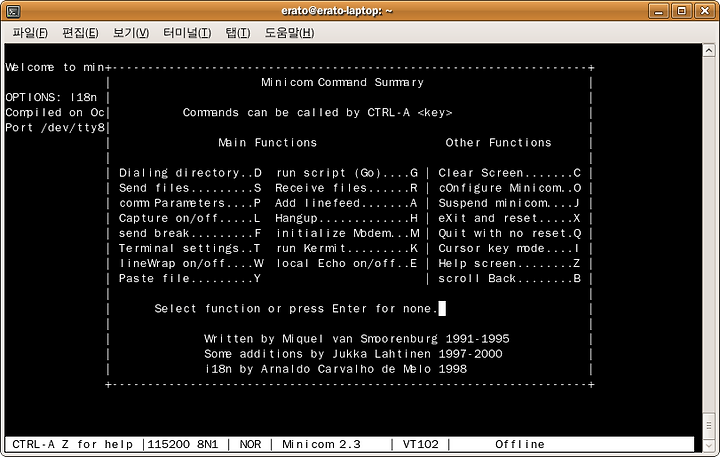Screen dimensions: 720x457
Task: Click the 'Hangup.............H' entry
Action: pyautogui.click(x=347, y=218)
